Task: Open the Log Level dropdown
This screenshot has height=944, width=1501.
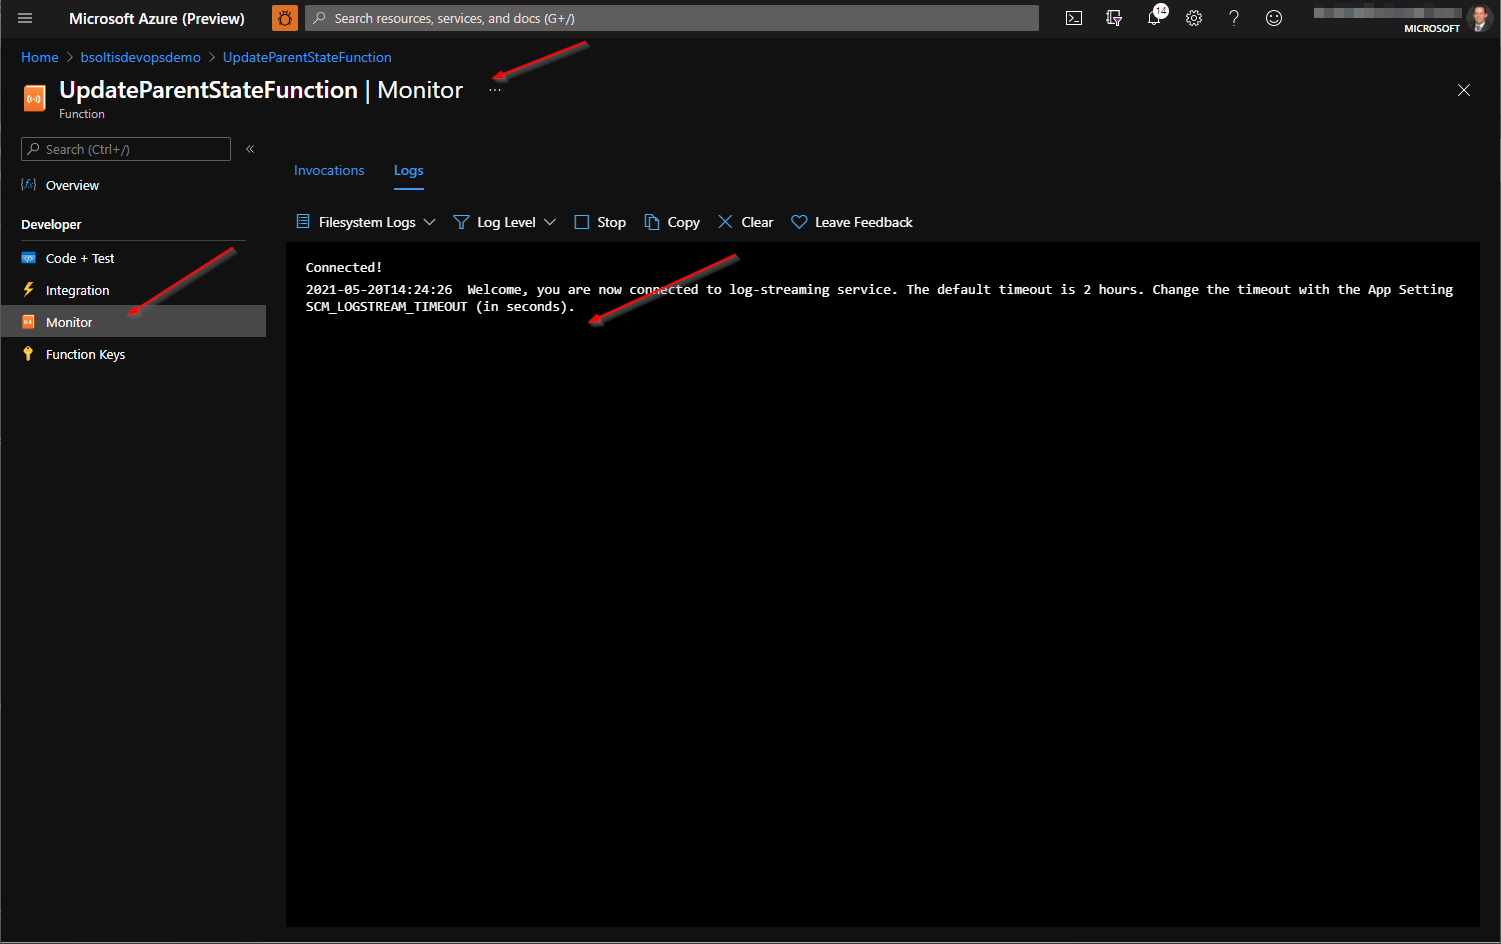Action: click(x=505, y=222)
